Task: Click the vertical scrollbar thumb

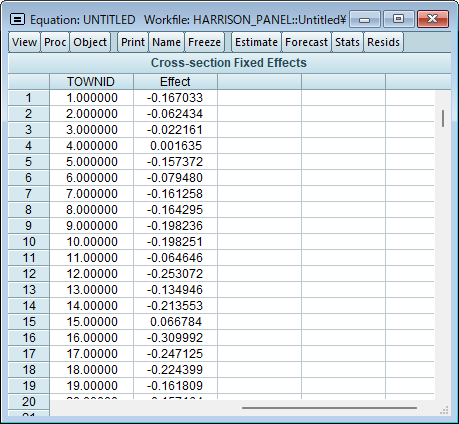Action: [x=443, y=118]
